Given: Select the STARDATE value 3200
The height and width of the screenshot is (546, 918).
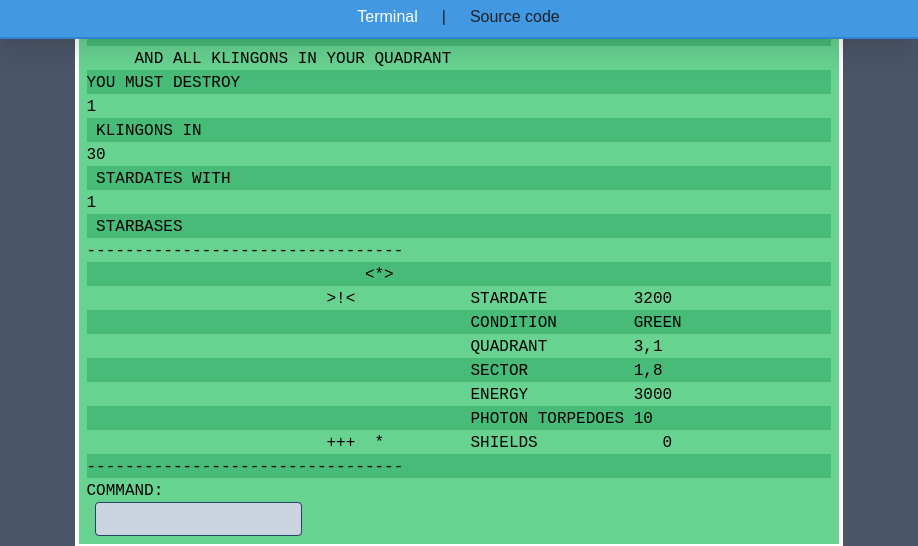Looking at the screenshot, I should [x=653, y=298].
